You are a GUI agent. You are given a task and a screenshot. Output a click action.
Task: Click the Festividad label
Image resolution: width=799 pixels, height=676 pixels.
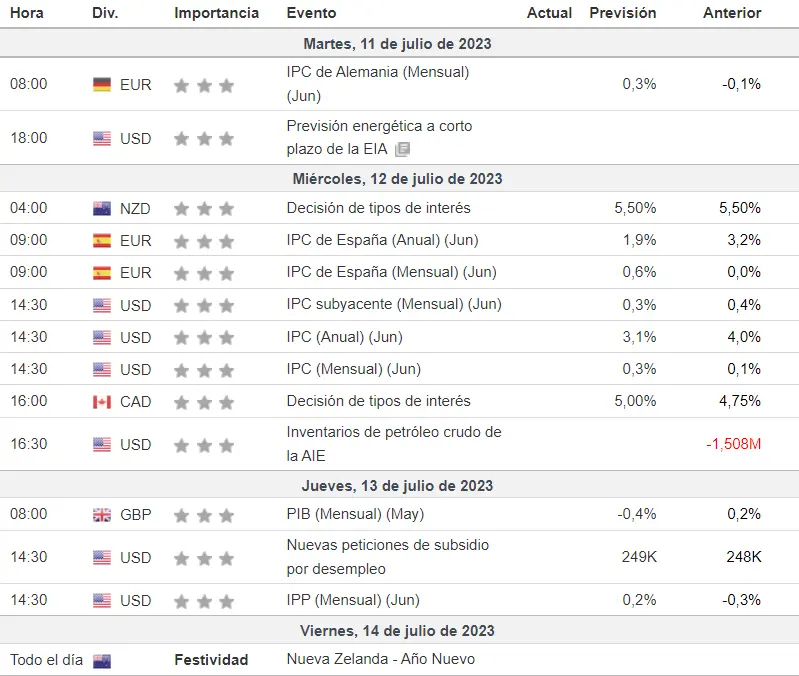coord(211,660)
